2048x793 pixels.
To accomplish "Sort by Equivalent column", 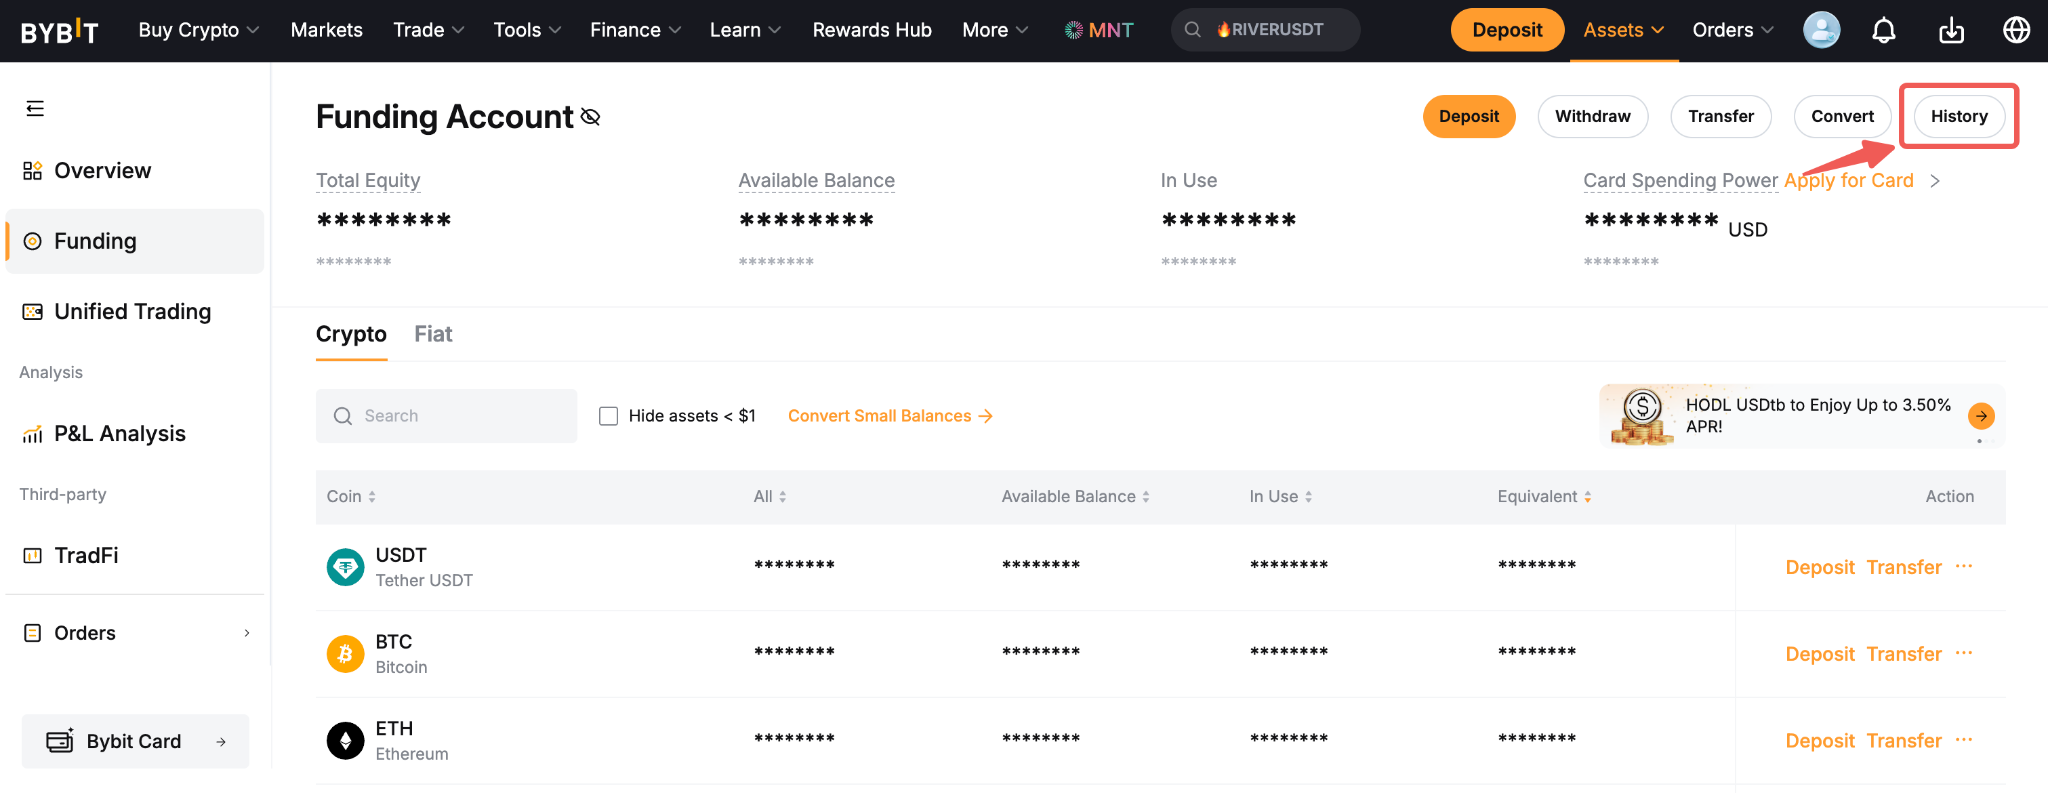I will click(1544, 497).
